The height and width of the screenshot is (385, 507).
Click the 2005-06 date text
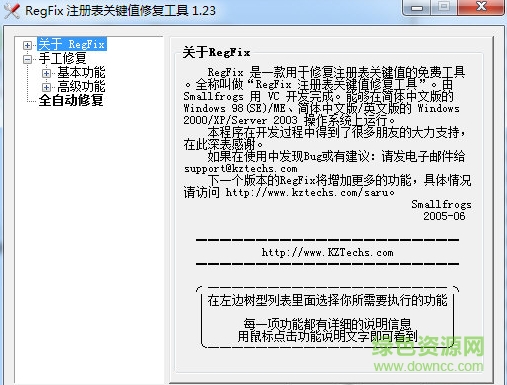[x=444, y=216]
